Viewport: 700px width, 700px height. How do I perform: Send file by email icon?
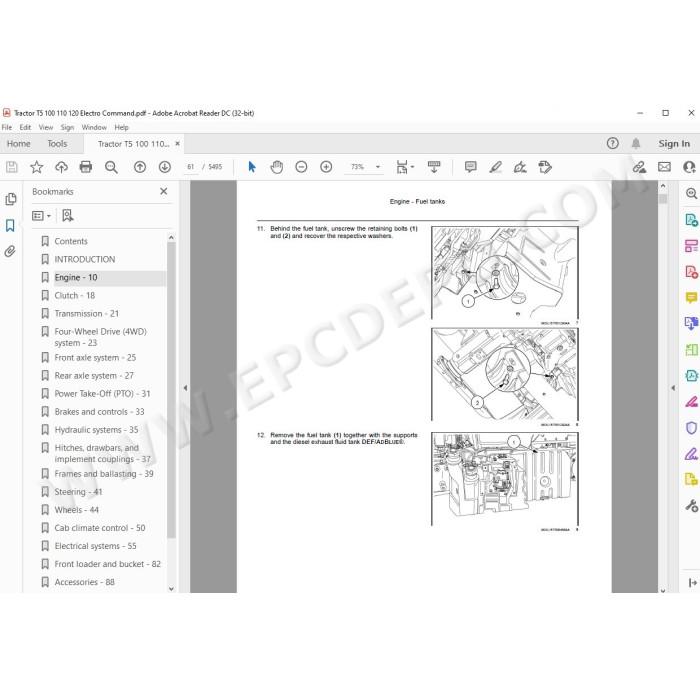(664, 167)
